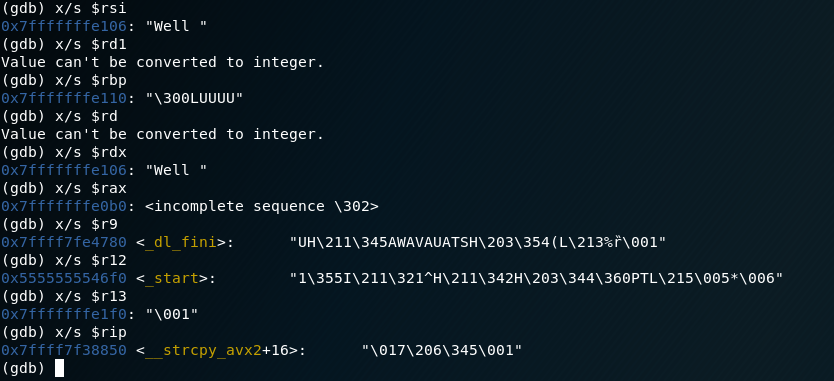Click the _start symbol label
Screen dimensions: 834x381
(172, 278)
